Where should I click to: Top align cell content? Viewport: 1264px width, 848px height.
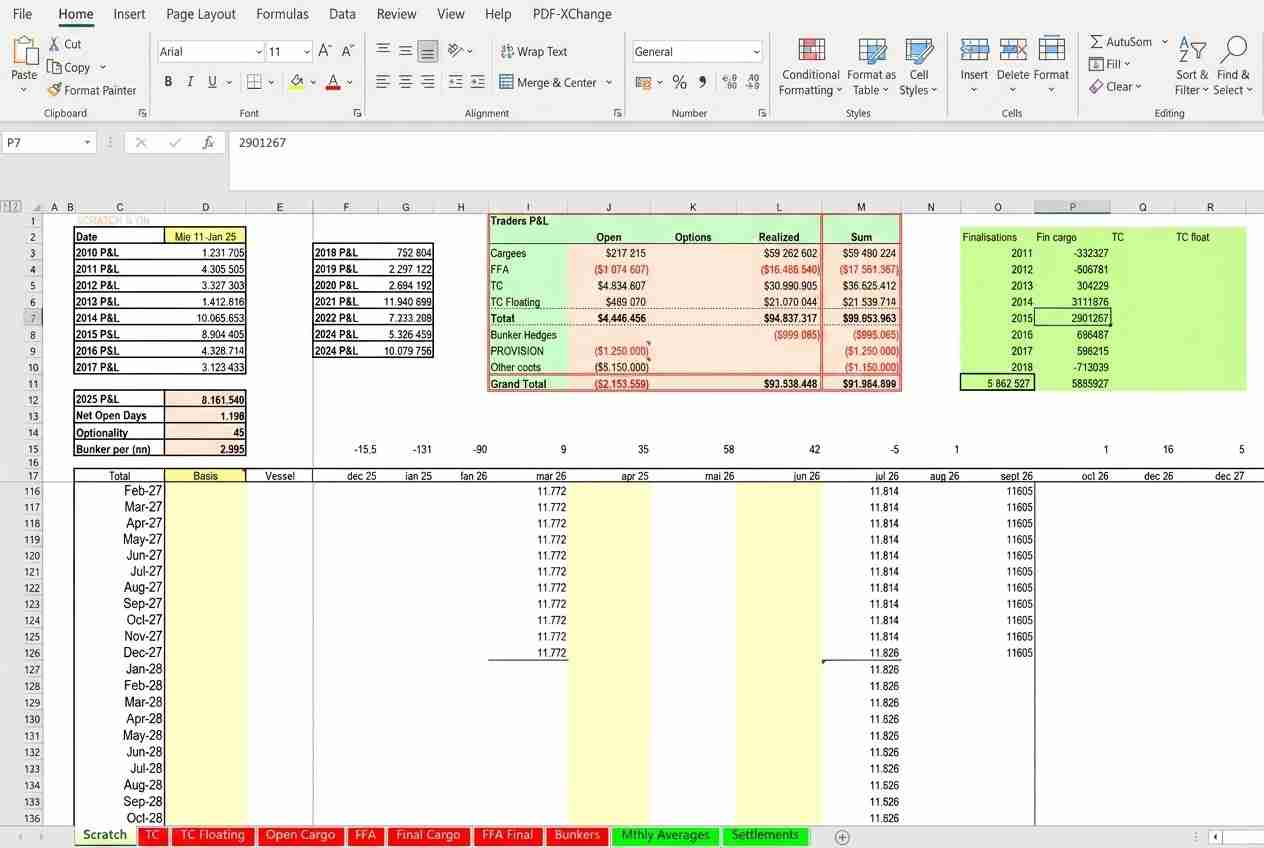[x=383, y=50]
